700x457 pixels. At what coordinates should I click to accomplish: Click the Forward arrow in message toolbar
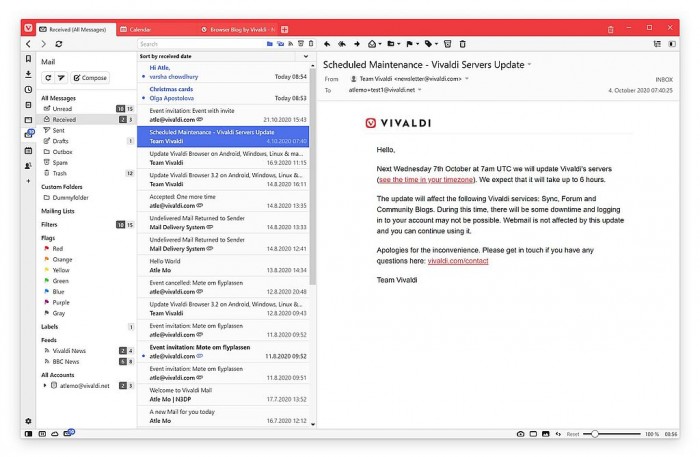tap(357, 44)
